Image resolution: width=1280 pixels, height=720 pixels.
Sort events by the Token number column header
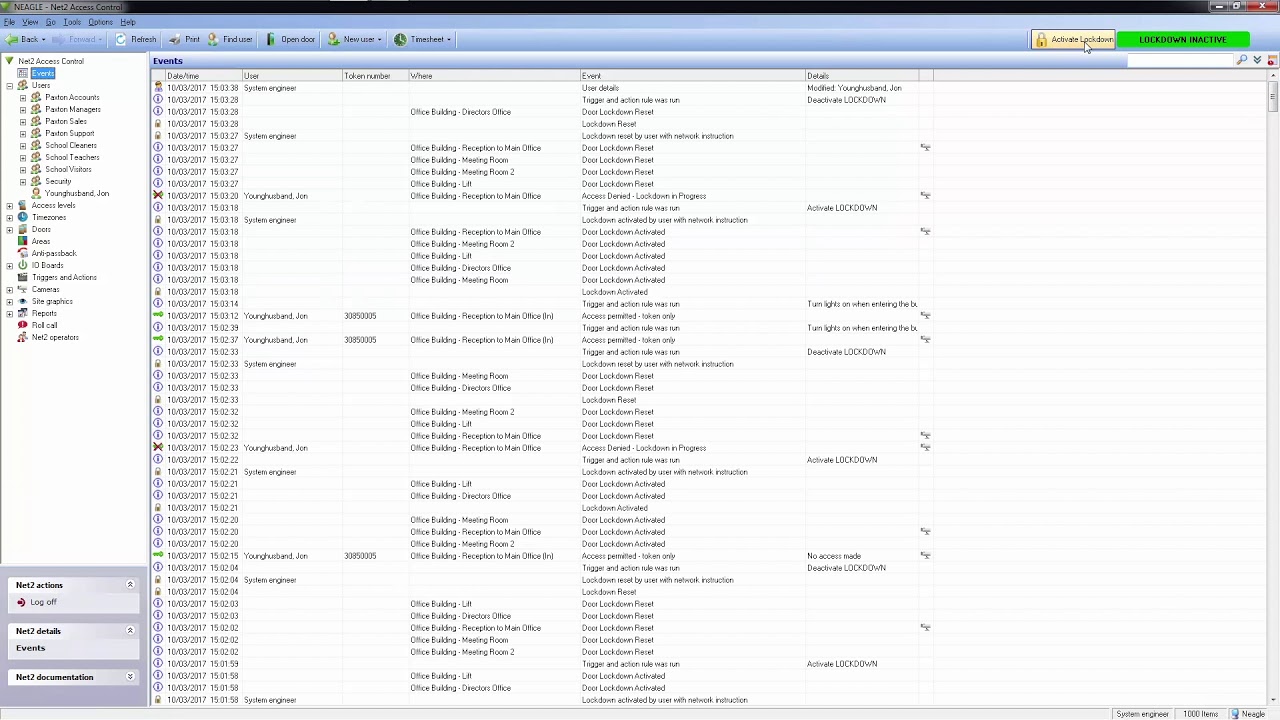tap(374, 76)
